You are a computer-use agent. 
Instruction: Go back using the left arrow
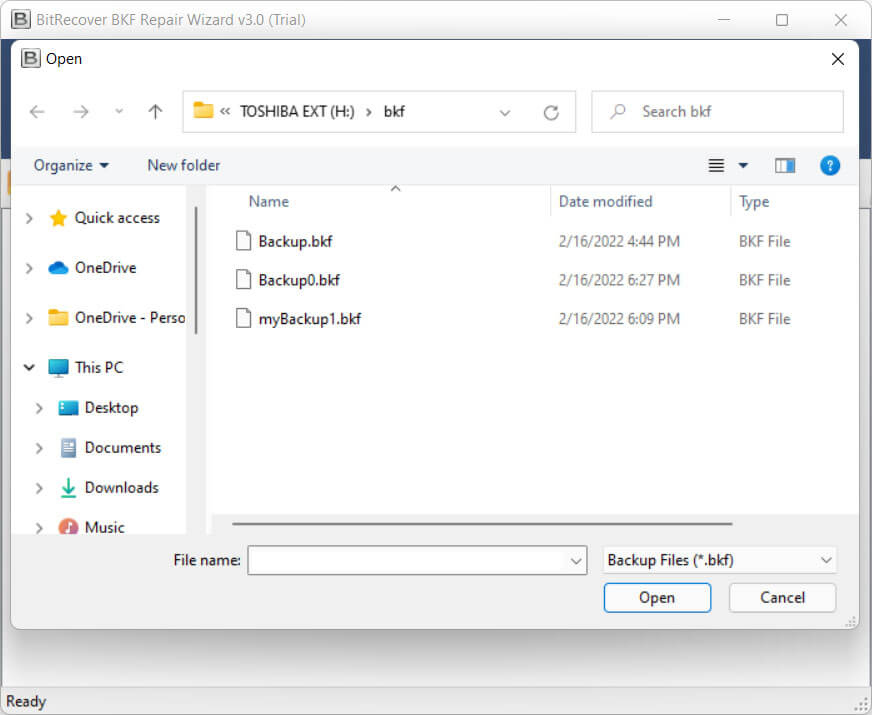click(37, 112)
